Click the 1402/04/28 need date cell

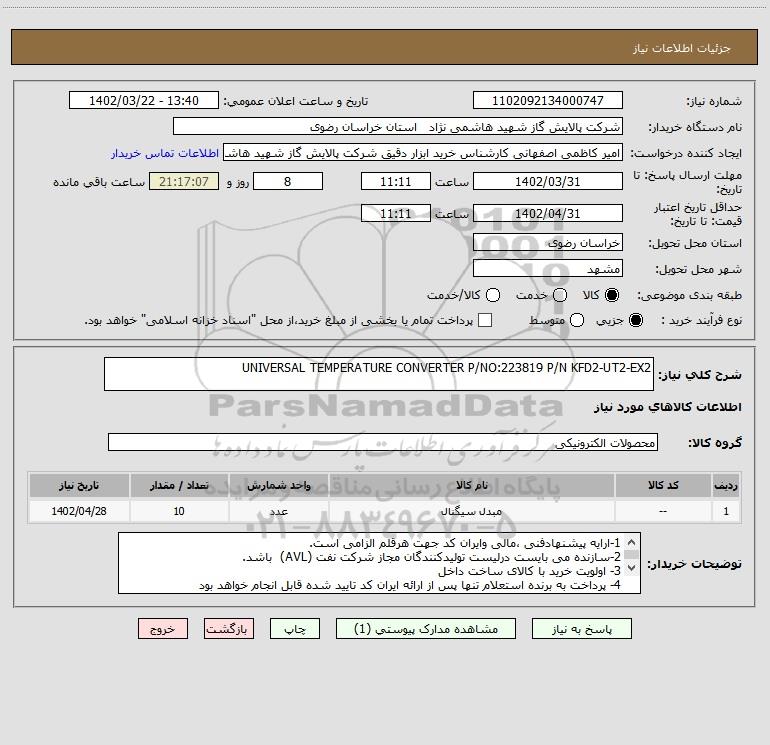79,511
